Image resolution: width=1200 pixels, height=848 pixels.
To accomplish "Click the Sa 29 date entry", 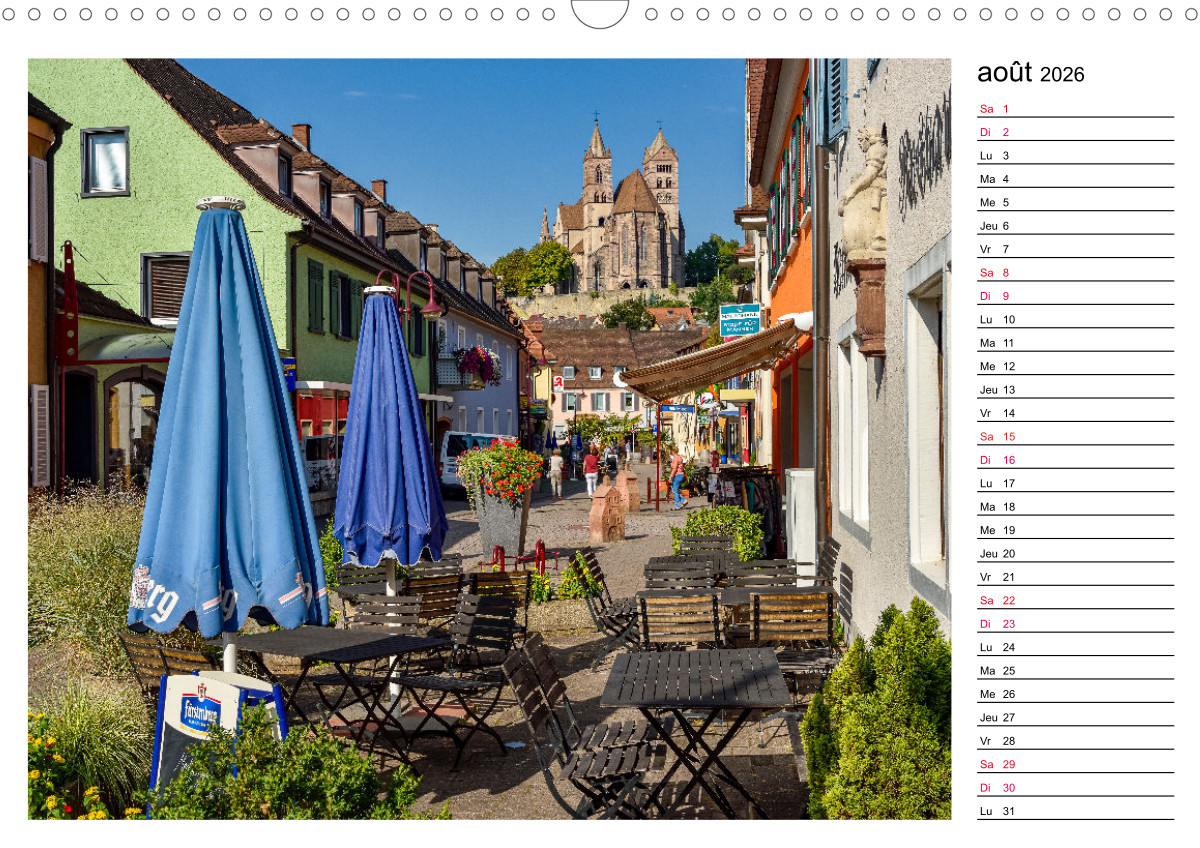I will (x=1075, y=764).
